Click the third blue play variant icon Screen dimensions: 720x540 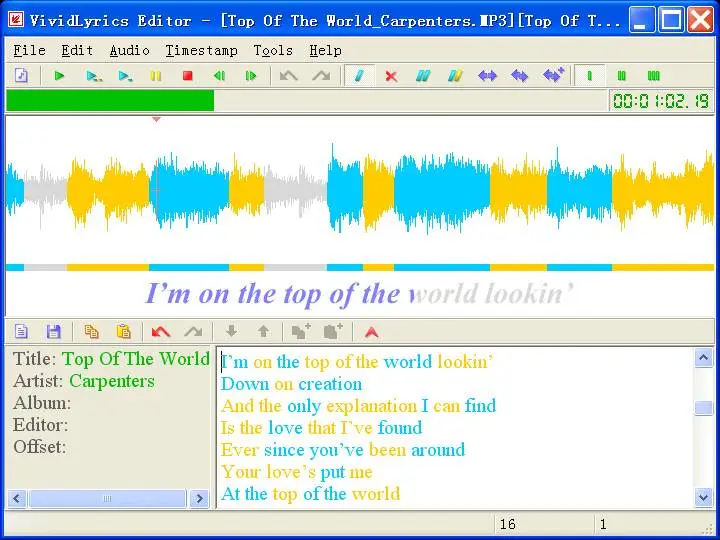[125, 75]
